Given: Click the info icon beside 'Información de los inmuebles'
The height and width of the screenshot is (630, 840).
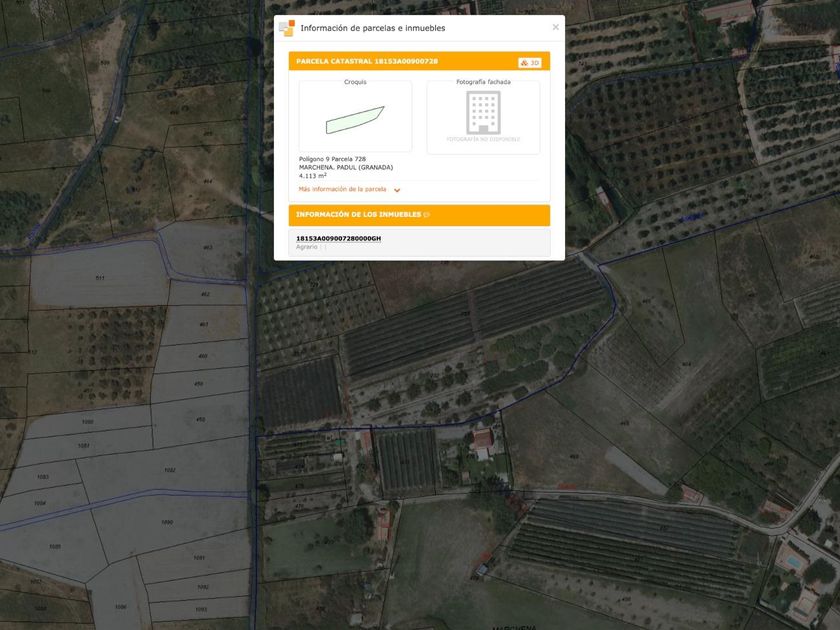Looking at the screenshot, I should pos(427,214).
